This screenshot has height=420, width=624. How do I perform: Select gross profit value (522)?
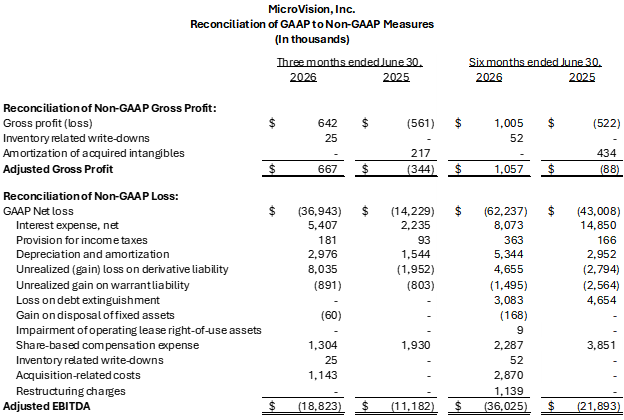tap(606, 123)
